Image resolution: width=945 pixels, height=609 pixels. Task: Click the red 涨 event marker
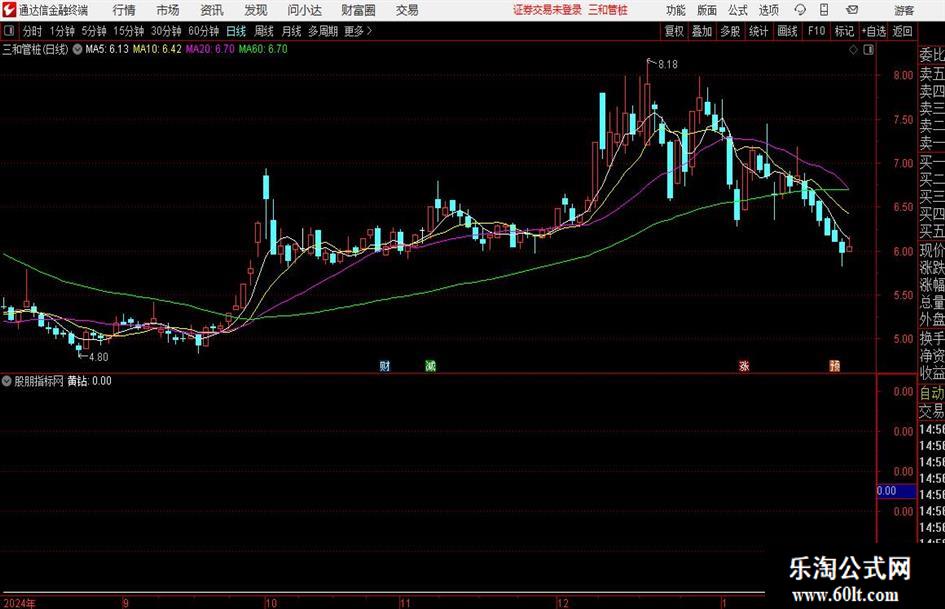tap(744, 365)
